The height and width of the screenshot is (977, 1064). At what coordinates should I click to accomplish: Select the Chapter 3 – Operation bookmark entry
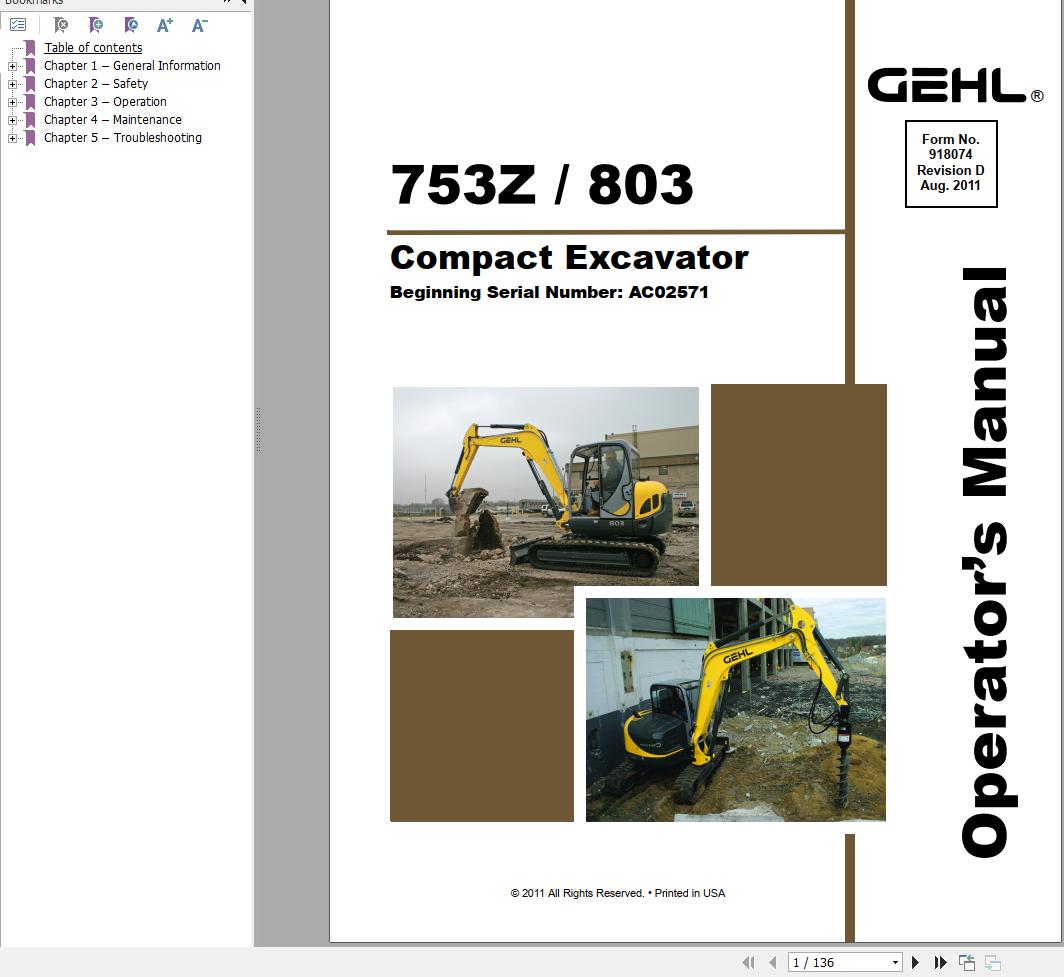coord(105,102)
